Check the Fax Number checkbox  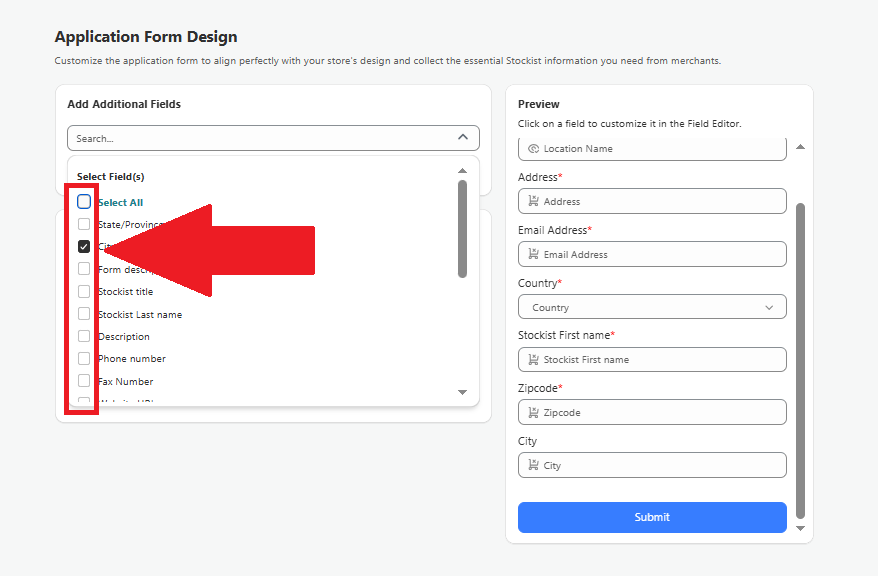click(x=84, y=381)
